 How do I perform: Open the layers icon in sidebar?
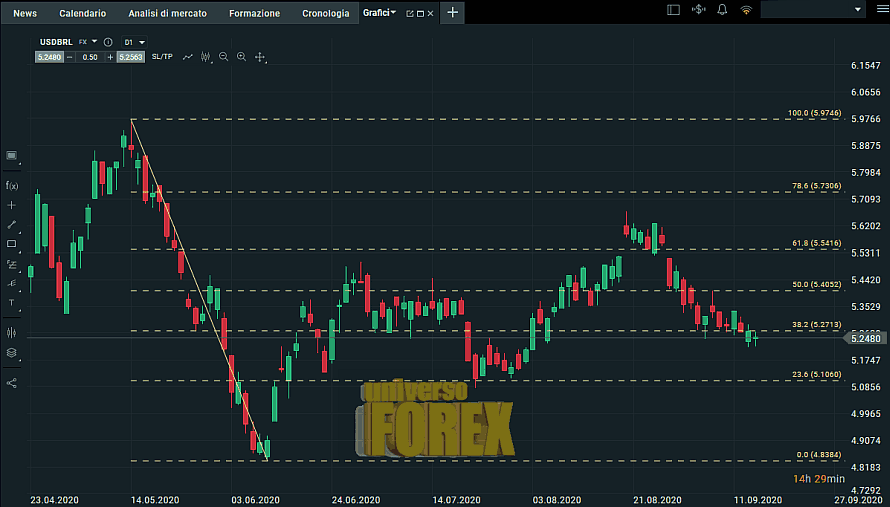[x=12, y=353]
